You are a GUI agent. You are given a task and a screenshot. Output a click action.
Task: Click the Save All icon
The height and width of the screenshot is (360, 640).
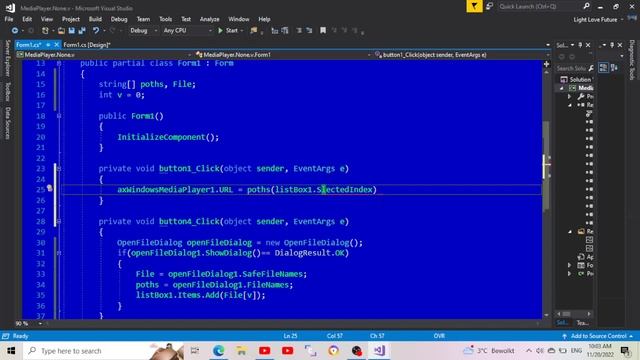[82, 31]
